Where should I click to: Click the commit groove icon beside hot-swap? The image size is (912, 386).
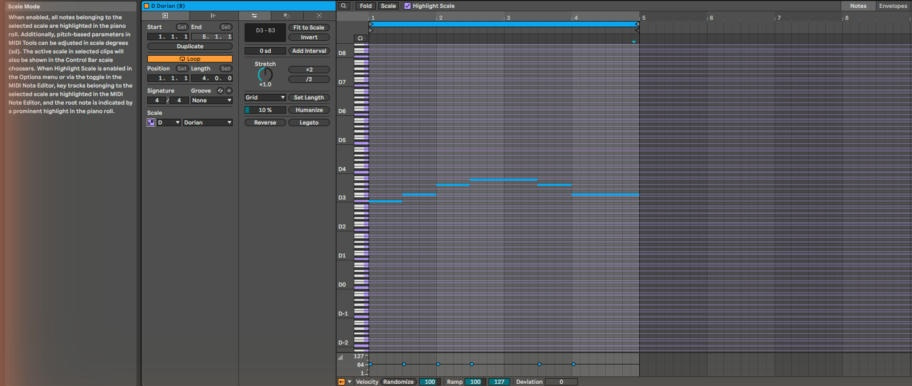(x=229, y=91)
